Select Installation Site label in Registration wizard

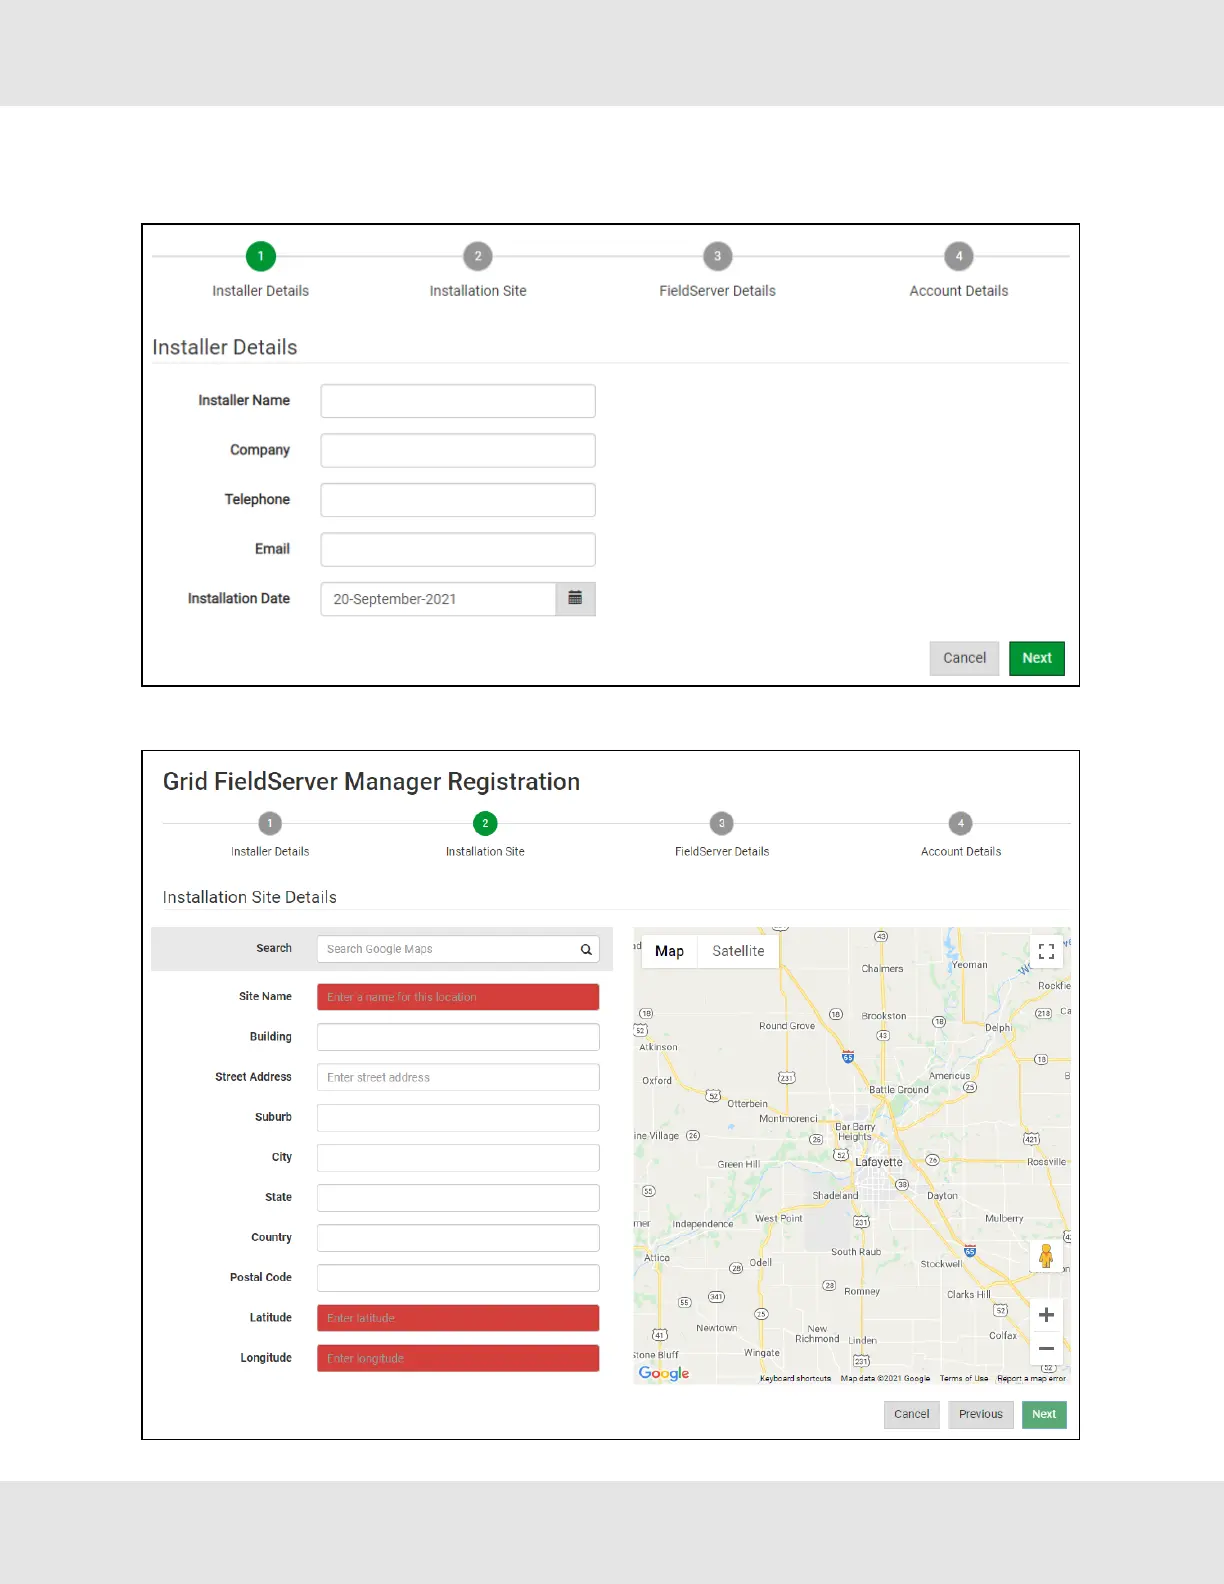[x=485, y=852]
